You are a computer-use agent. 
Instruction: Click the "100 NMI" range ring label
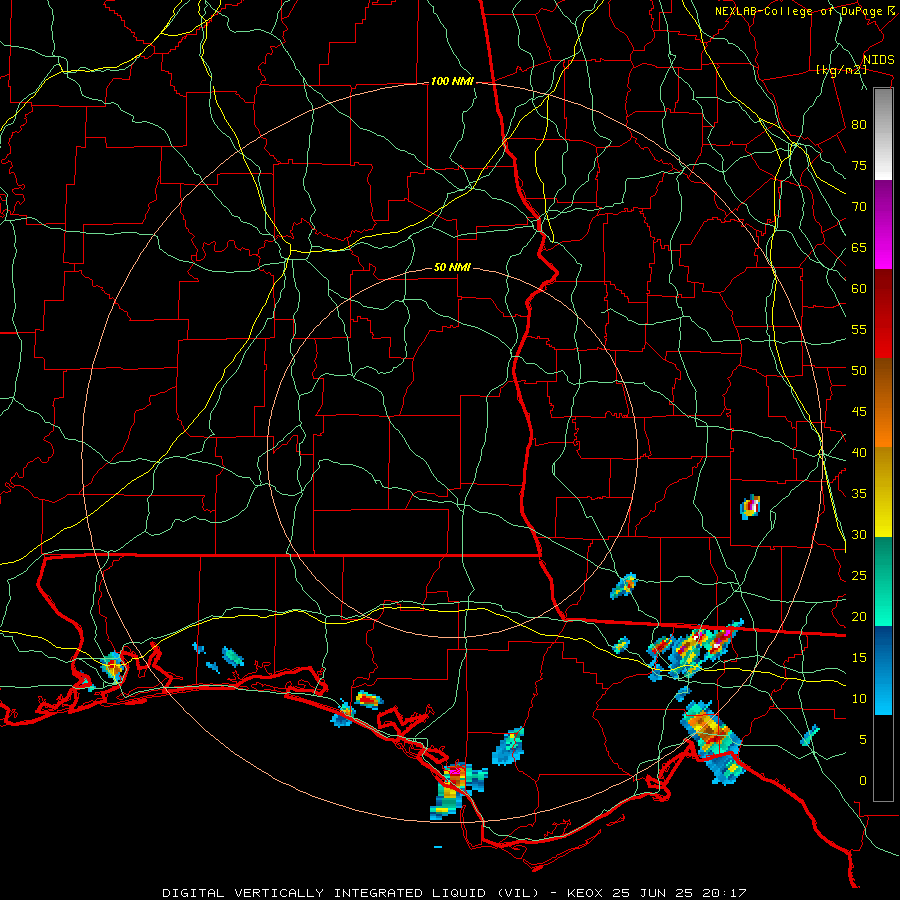452,82
